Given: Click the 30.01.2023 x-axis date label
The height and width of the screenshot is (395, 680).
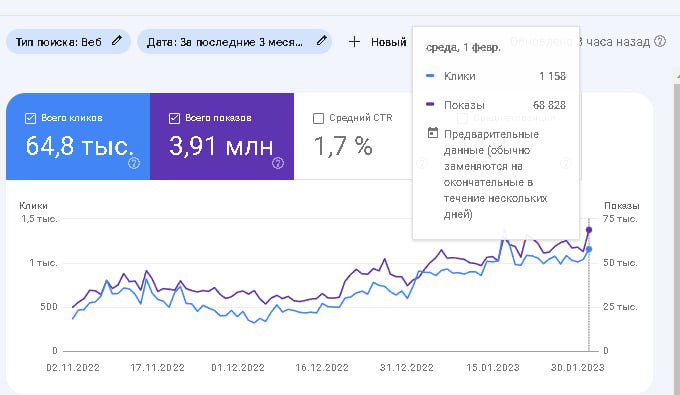Looking at the screenshot, I should coord(577,368).
